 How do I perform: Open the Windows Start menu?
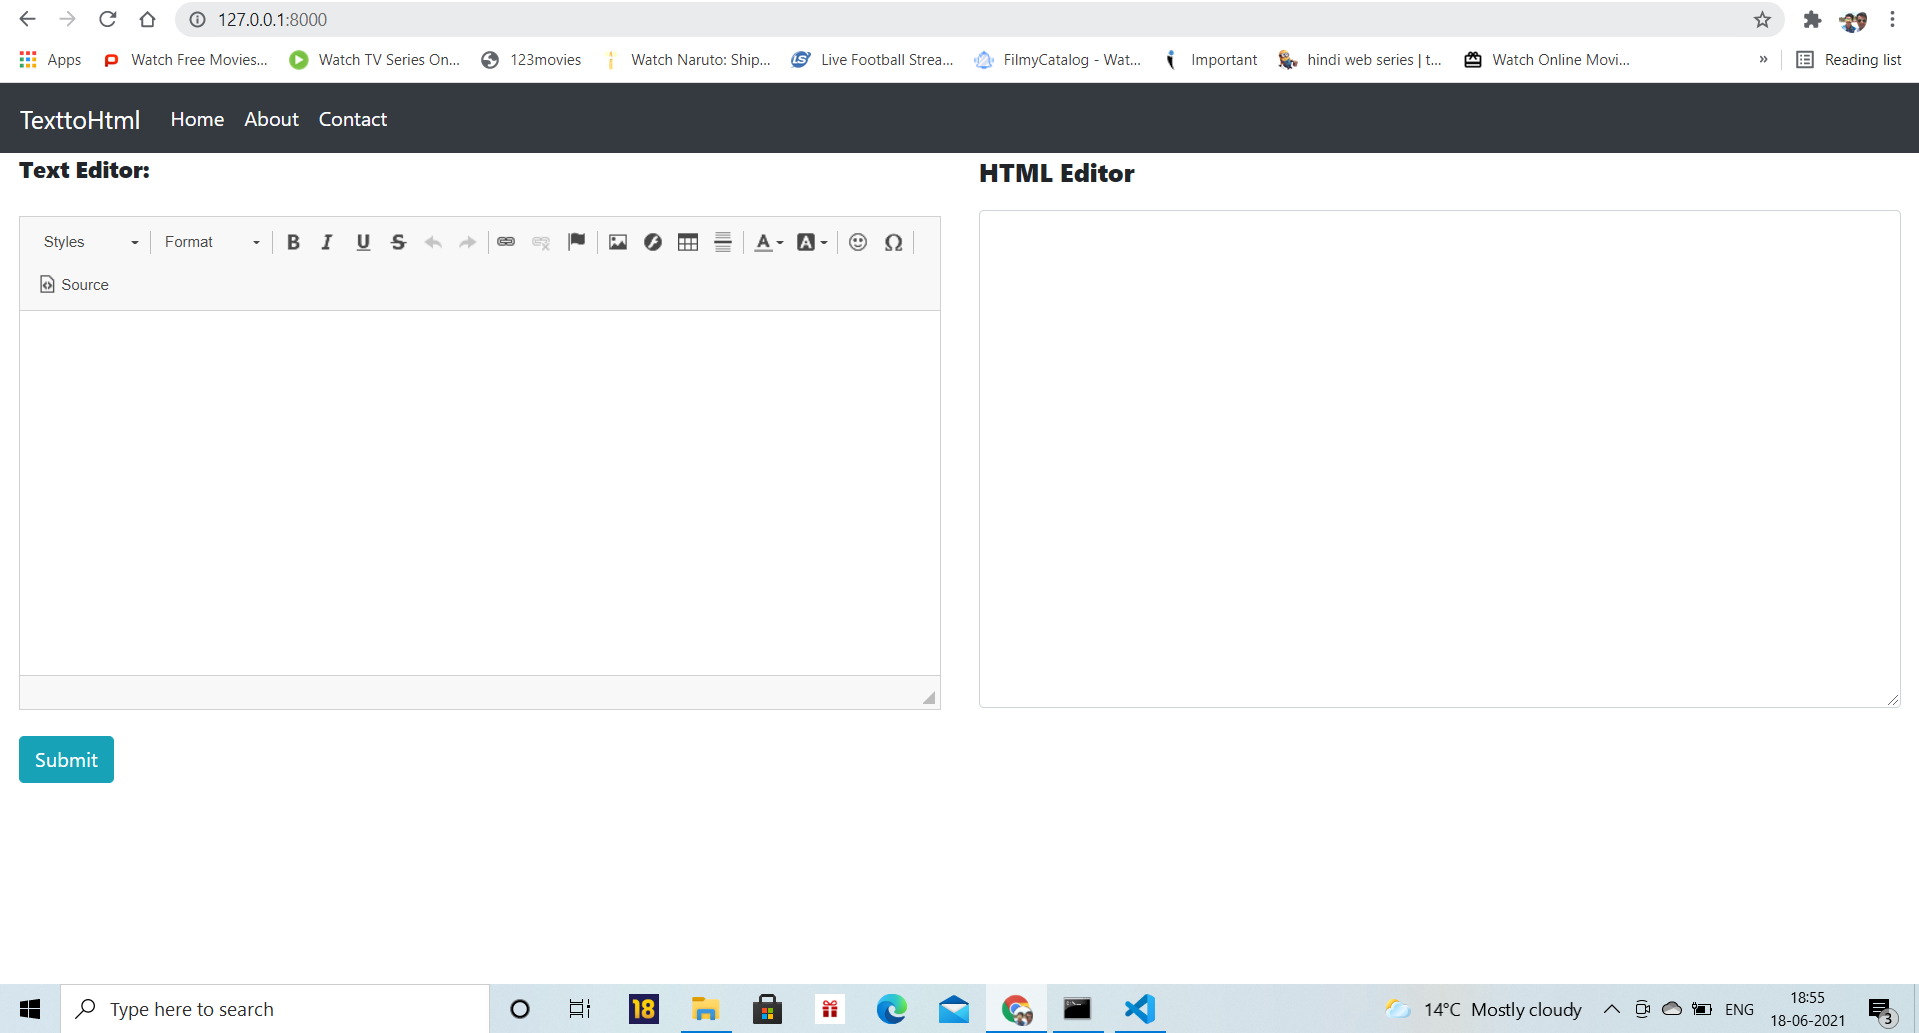tap(30, 1009)
